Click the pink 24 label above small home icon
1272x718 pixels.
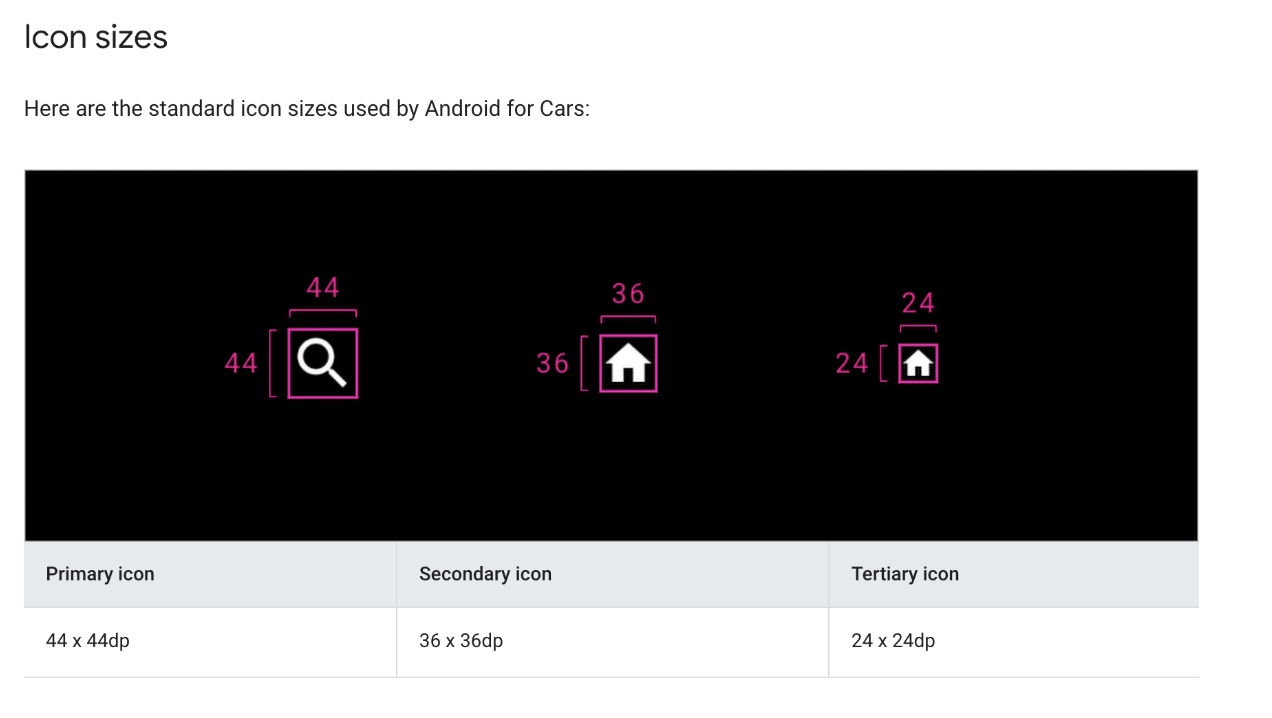click(918, 303)
